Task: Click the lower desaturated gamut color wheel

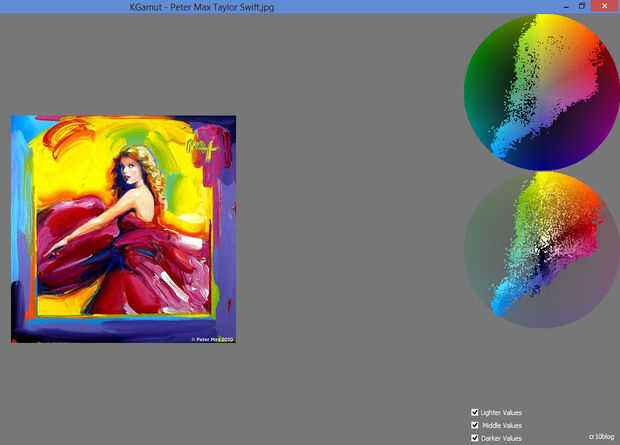Action: tap(542, 250)
